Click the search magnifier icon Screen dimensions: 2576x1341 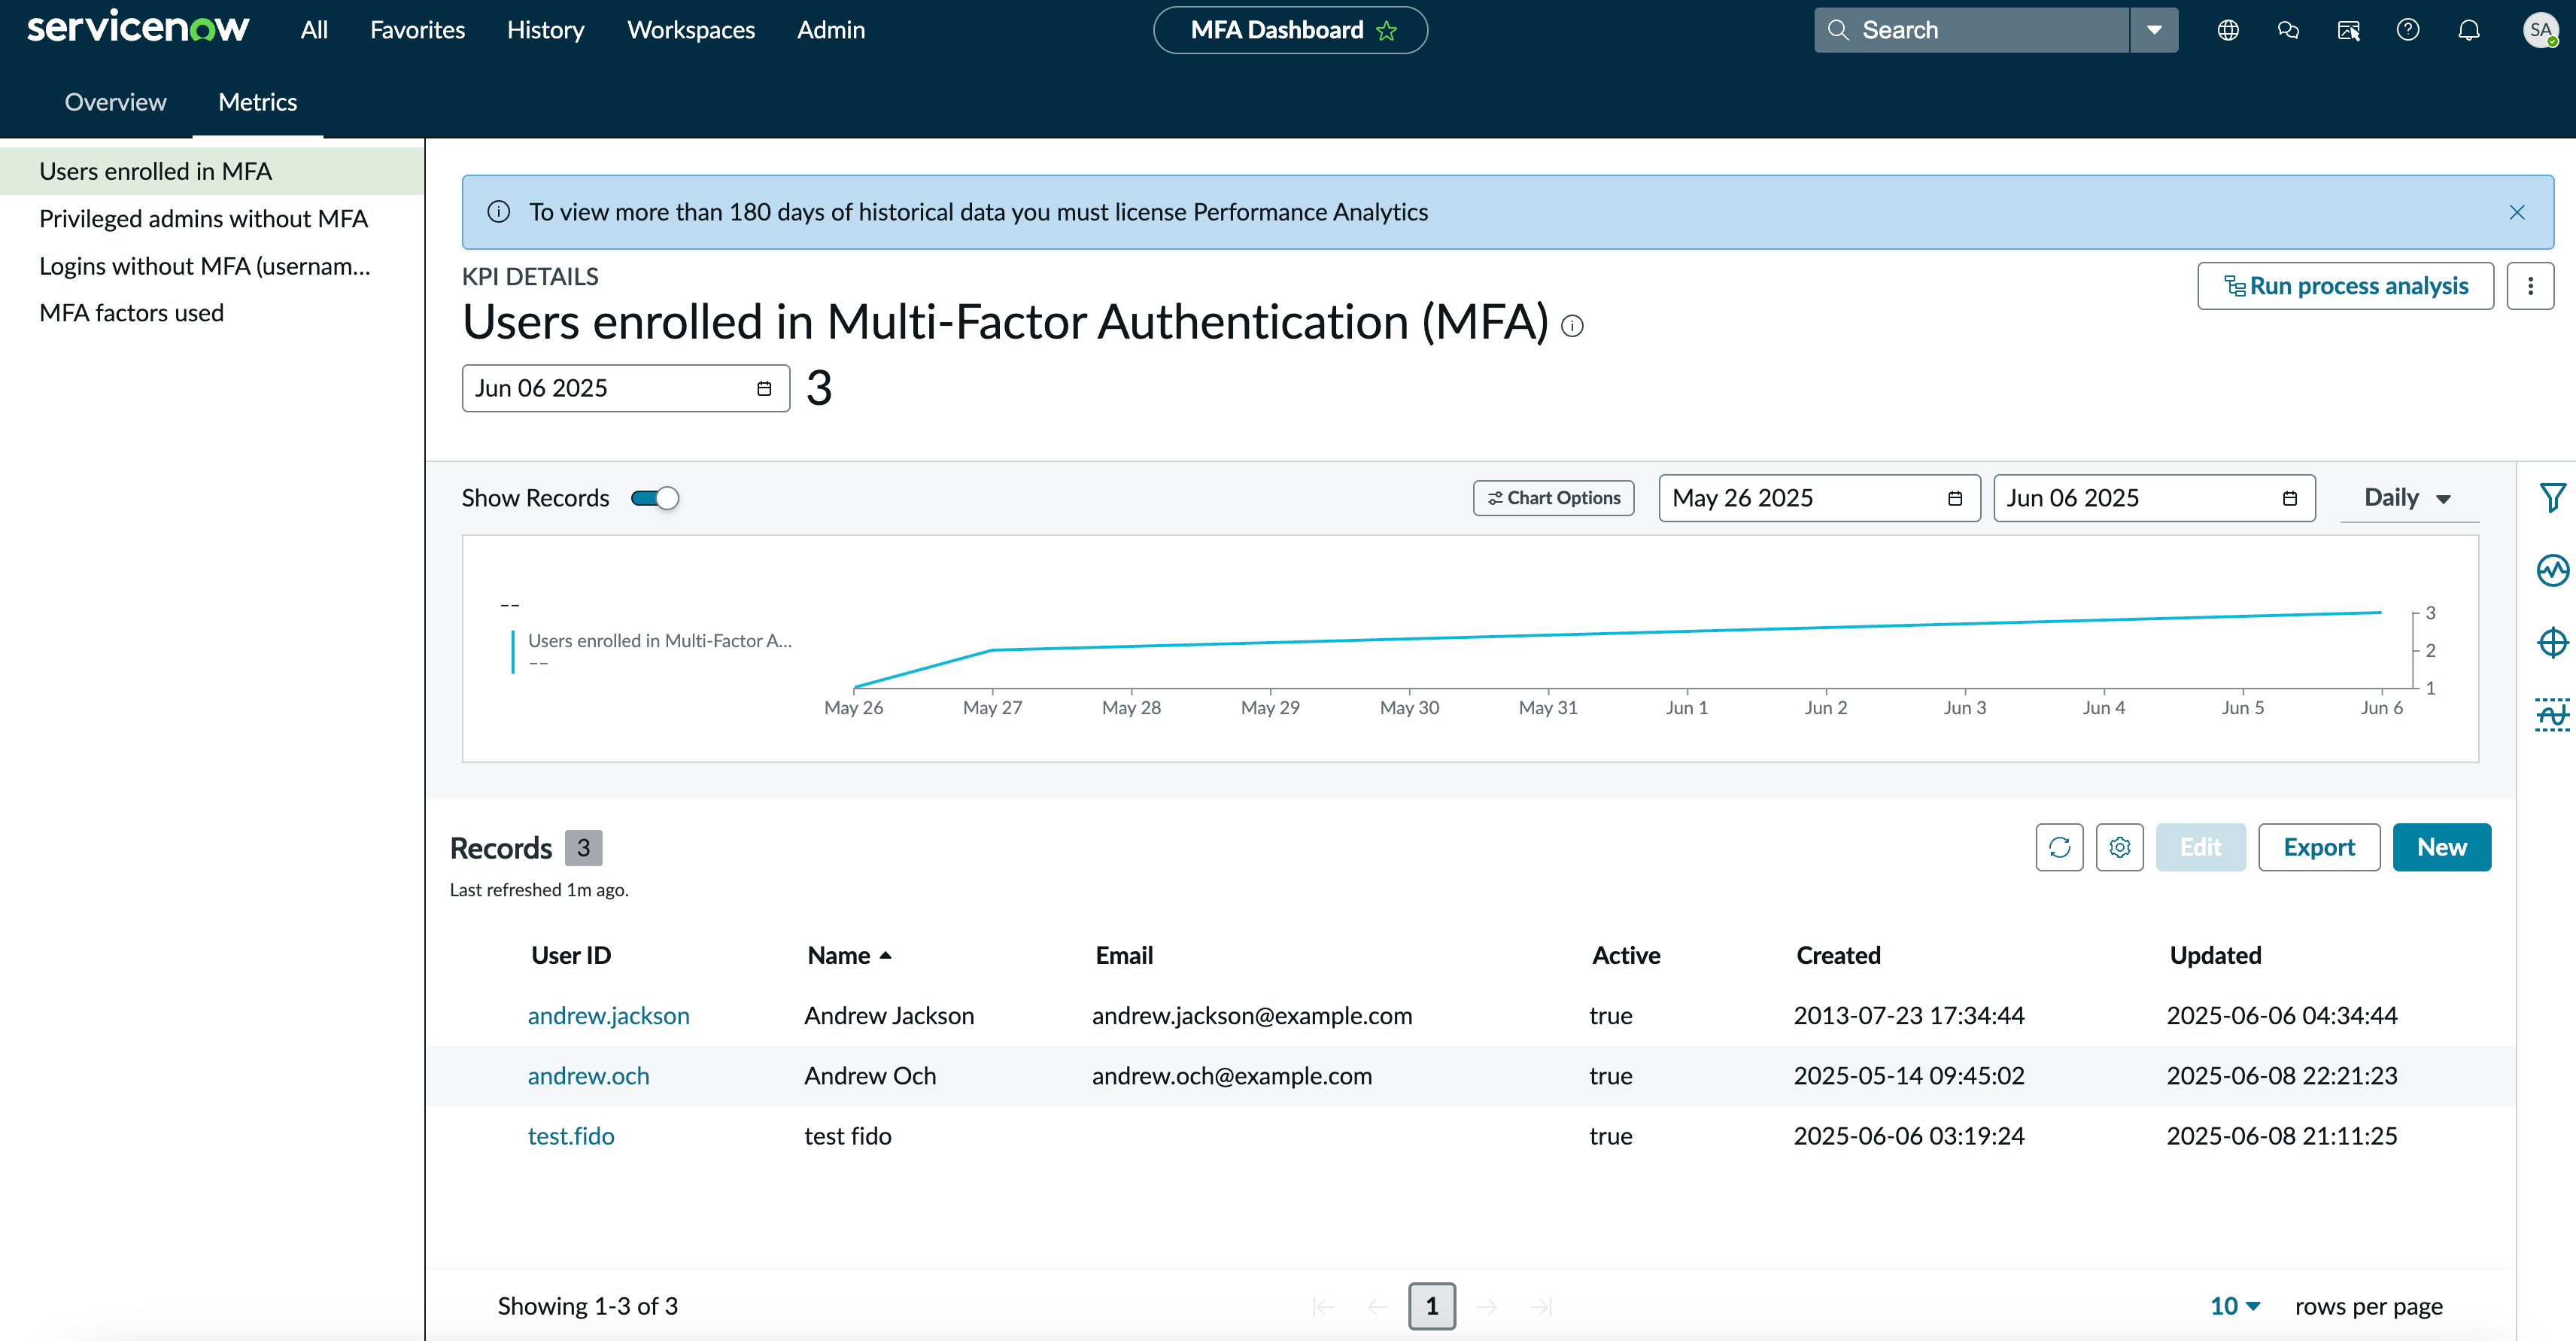[1838, 30]
